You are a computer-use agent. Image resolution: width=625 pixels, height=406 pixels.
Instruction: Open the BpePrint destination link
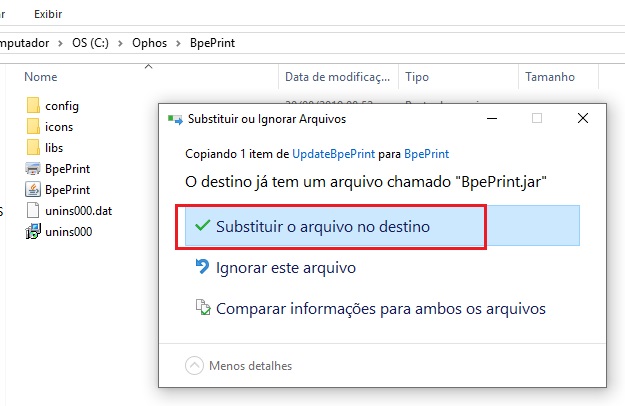click(x=426, y=154)
